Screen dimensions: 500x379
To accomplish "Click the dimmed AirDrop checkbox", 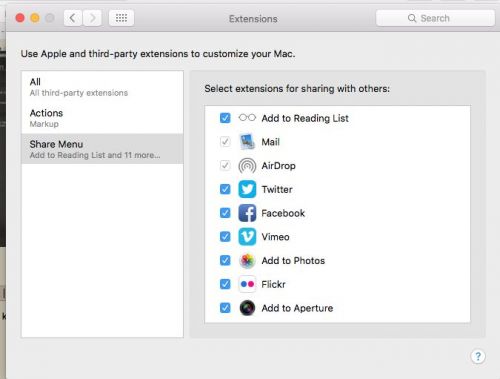I will coord(225,165).
